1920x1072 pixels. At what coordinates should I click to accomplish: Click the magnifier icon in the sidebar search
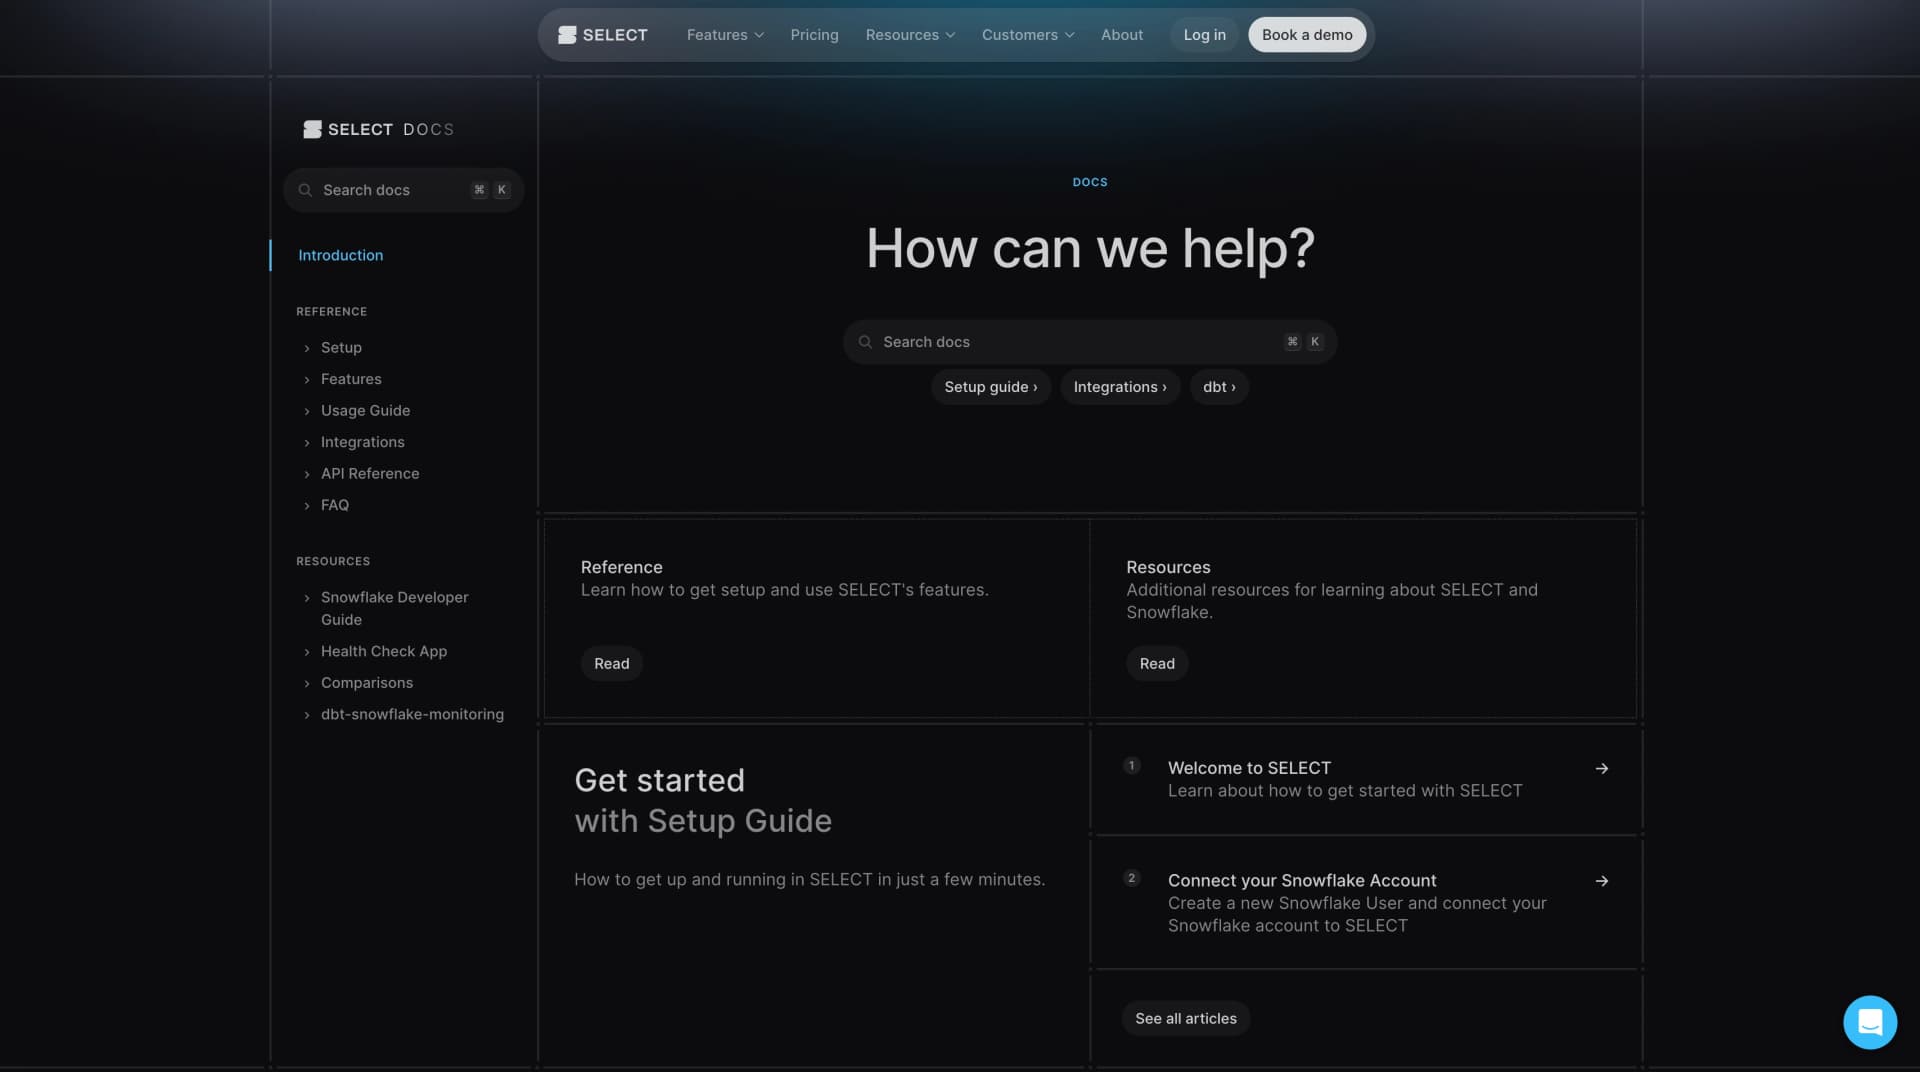click(306, 190)
